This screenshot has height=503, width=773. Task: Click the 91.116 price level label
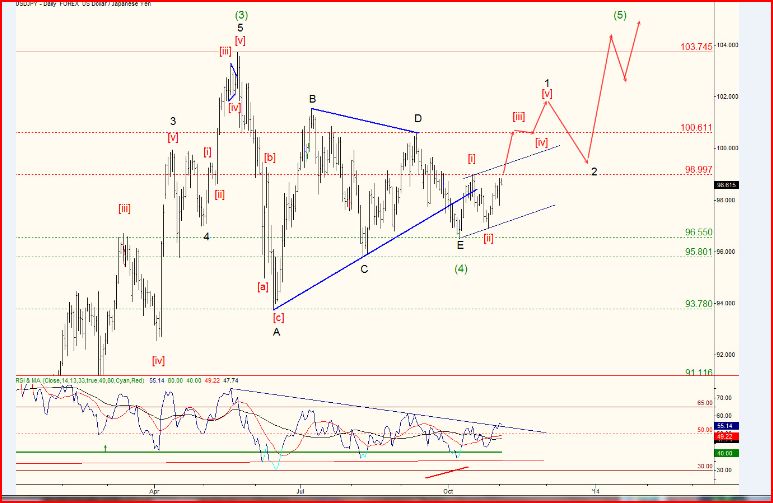point(697,372)
